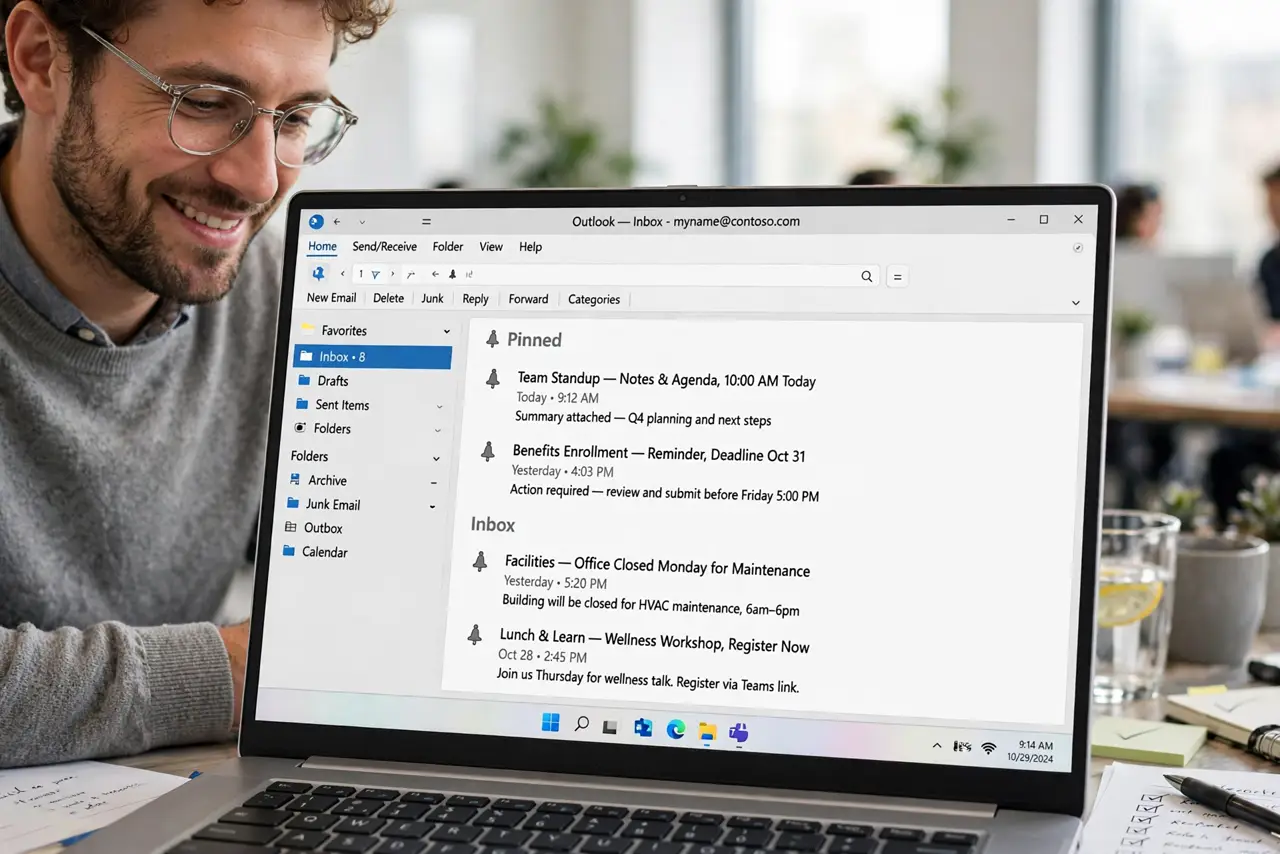This screenshot has height=854, width=1280.
Task: Collapse the Folders section header chevron
Action: tap(436, 458)
